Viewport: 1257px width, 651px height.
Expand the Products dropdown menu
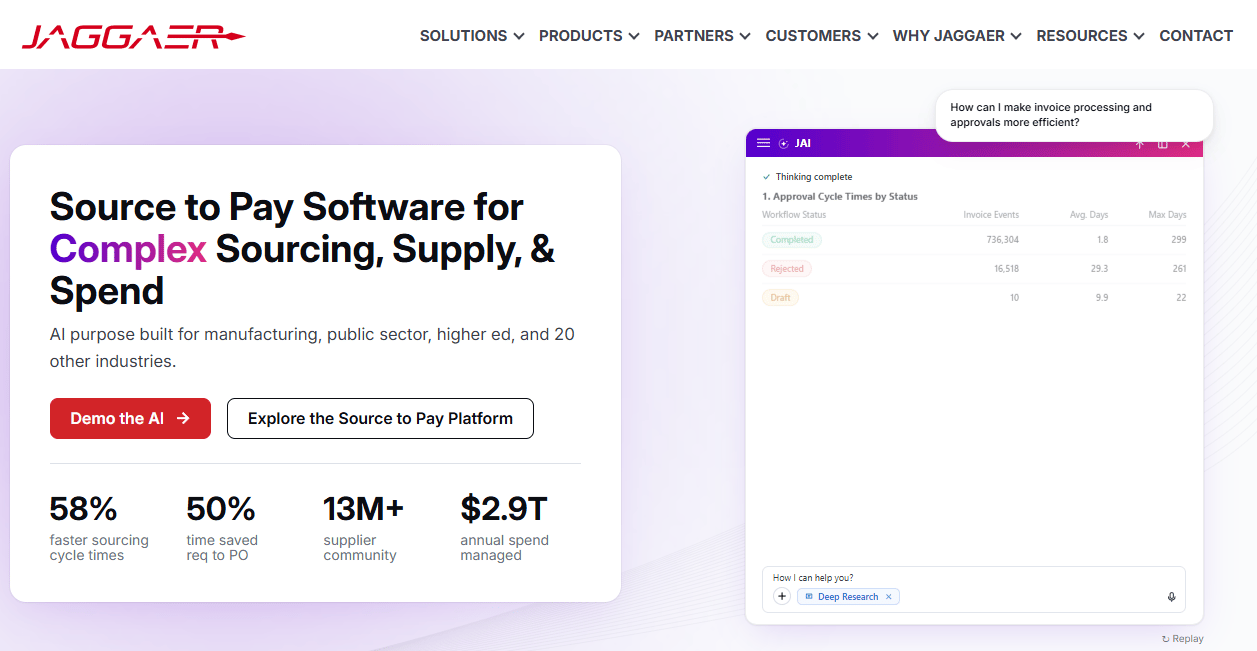coord(589,36)
